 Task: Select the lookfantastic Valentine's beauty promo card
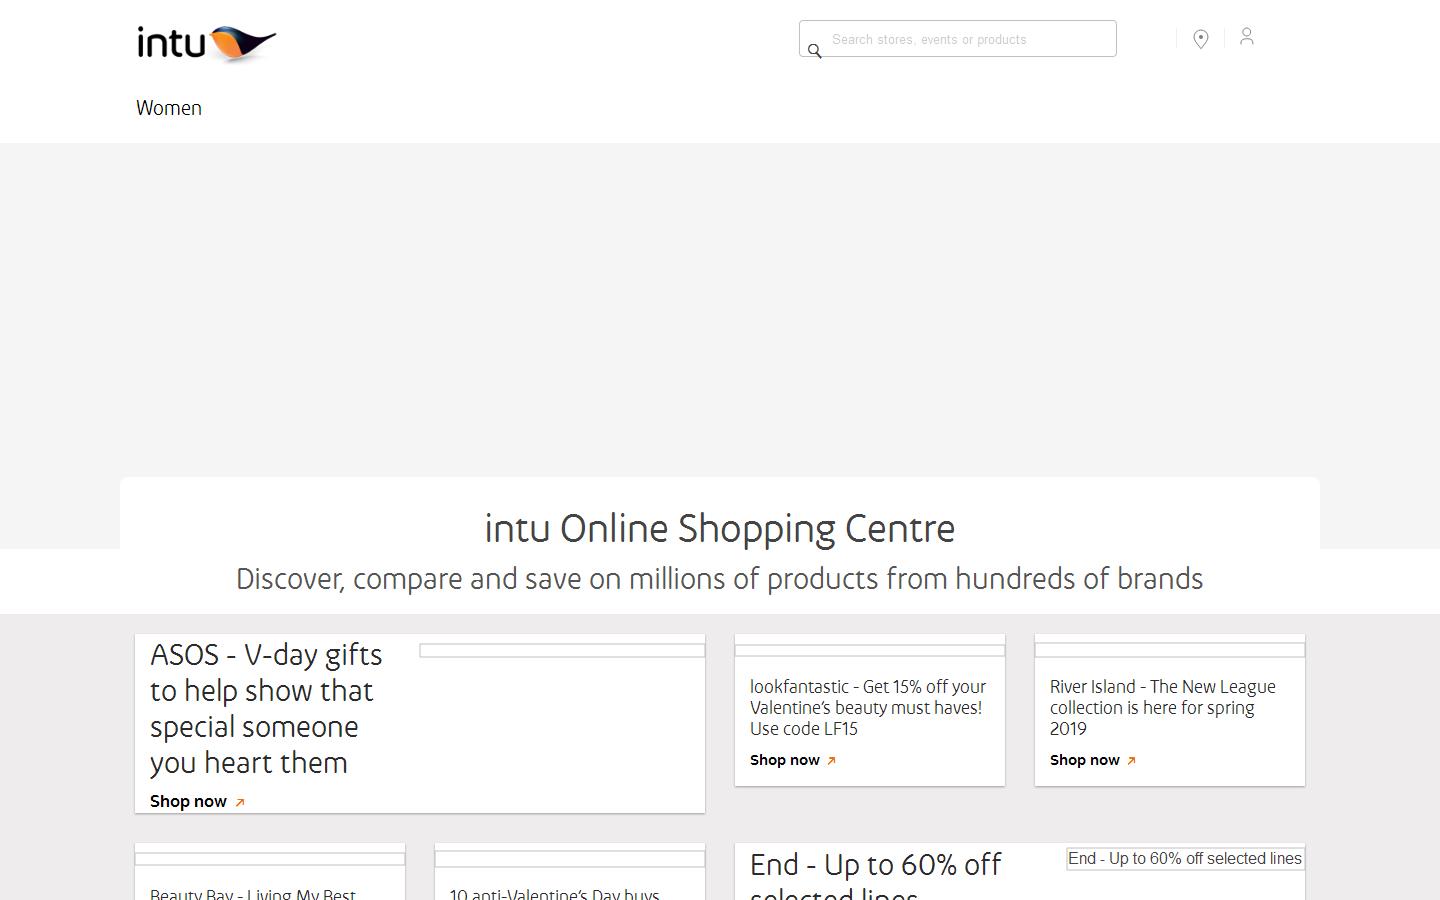tap(869, 710)
